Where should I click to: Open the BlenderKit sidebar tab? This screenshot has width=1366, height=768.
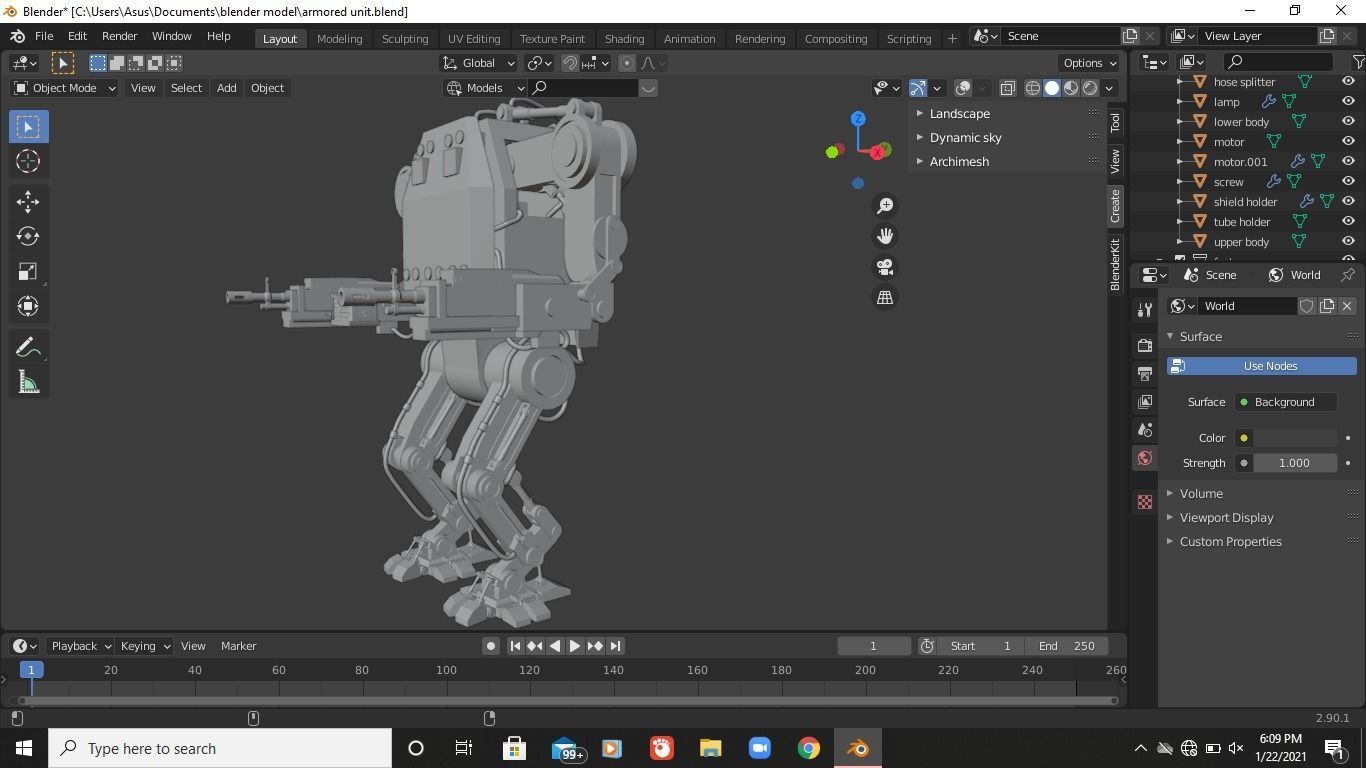coord(1115,264)
